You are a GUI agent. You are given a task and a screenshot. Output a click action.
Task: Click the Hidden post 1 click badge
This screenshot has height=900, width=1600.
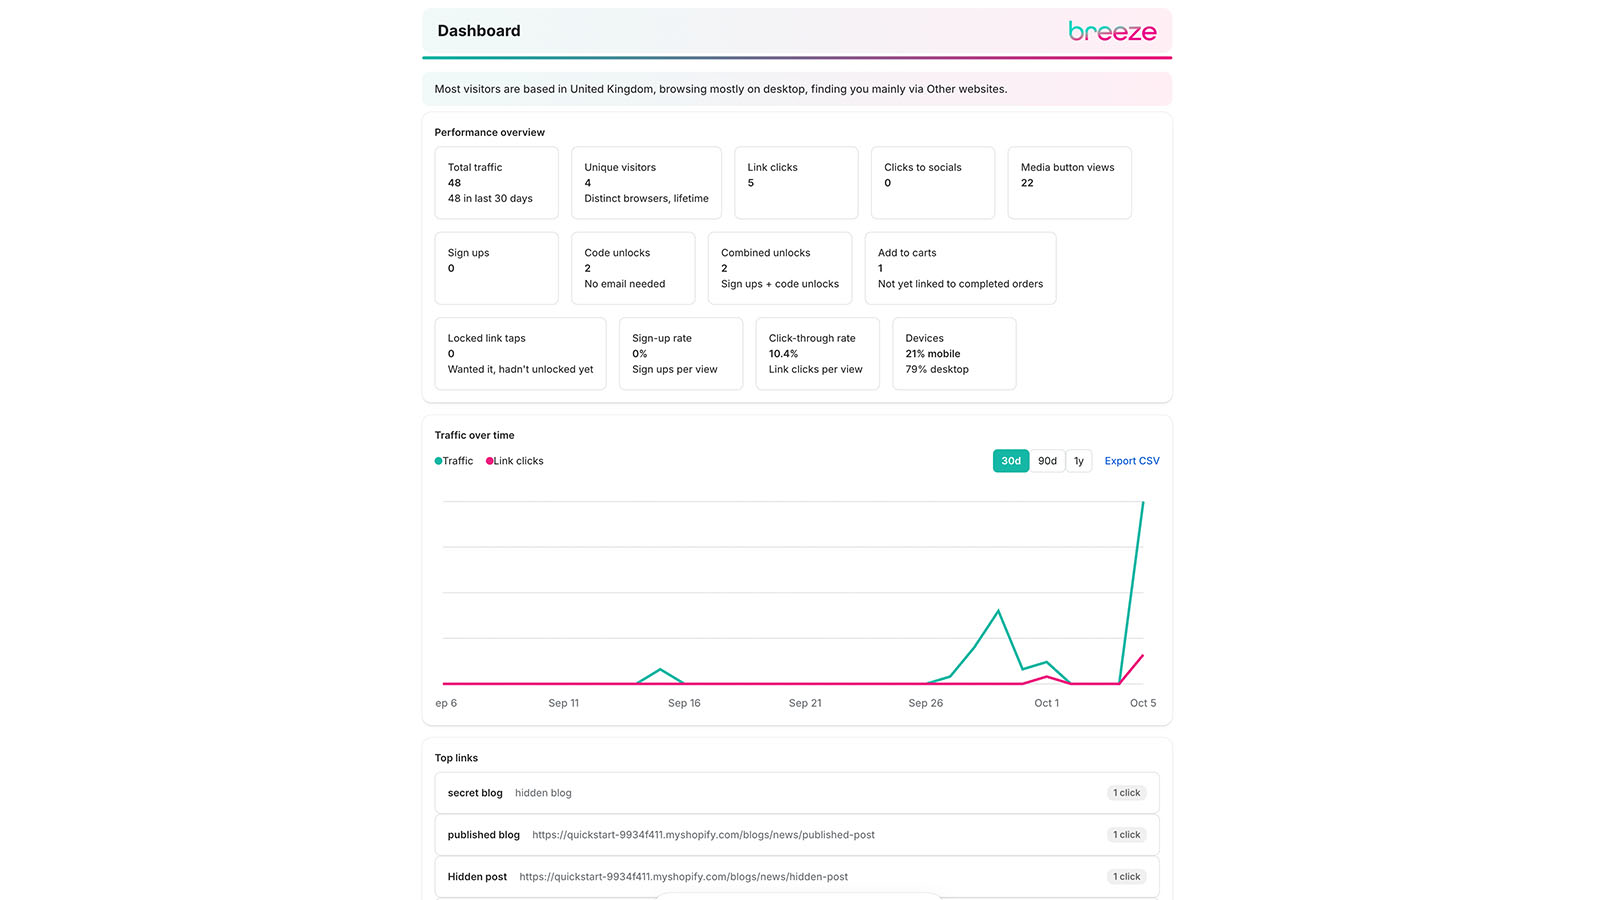click(1126, 877)
